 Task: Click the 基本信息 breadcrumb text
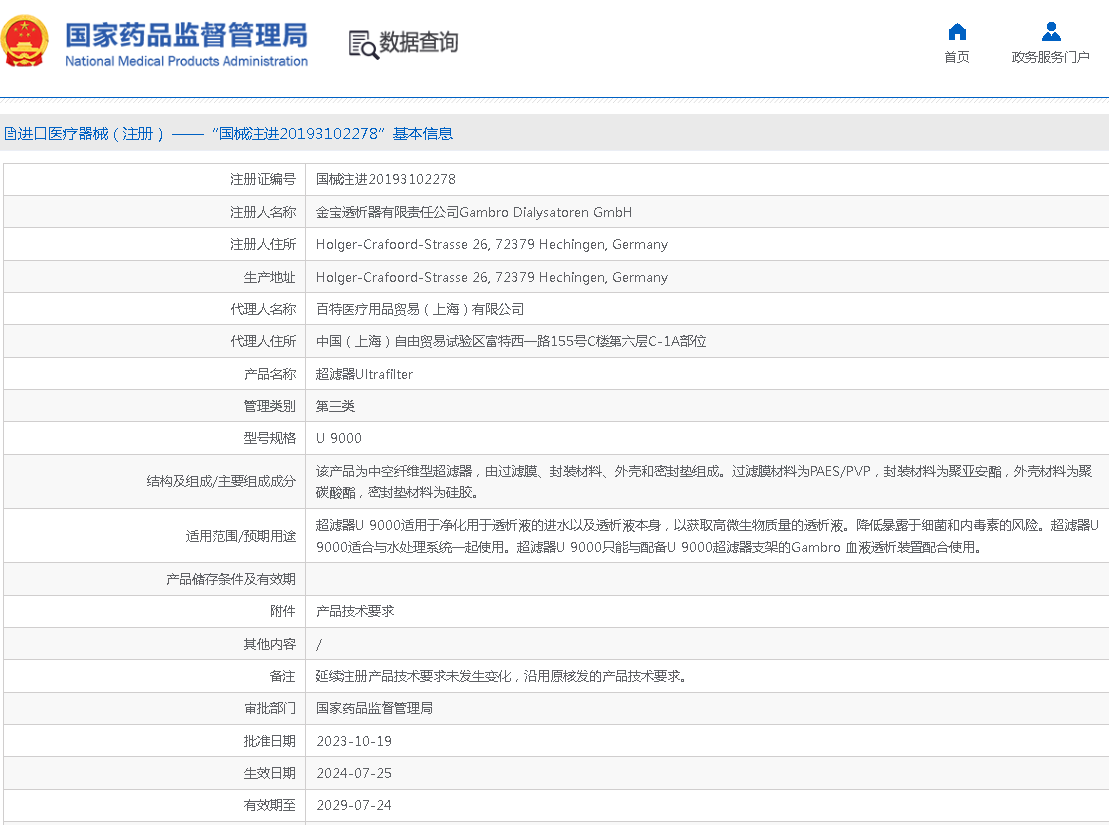423,134
